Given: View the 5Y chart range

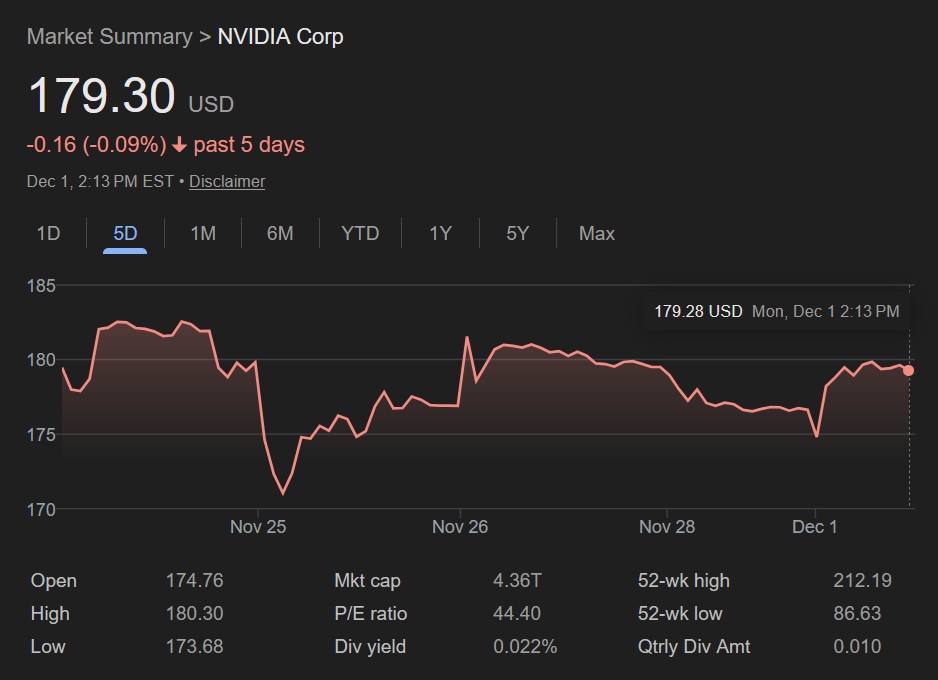Looking at the screenshot, I should point(517,233).
